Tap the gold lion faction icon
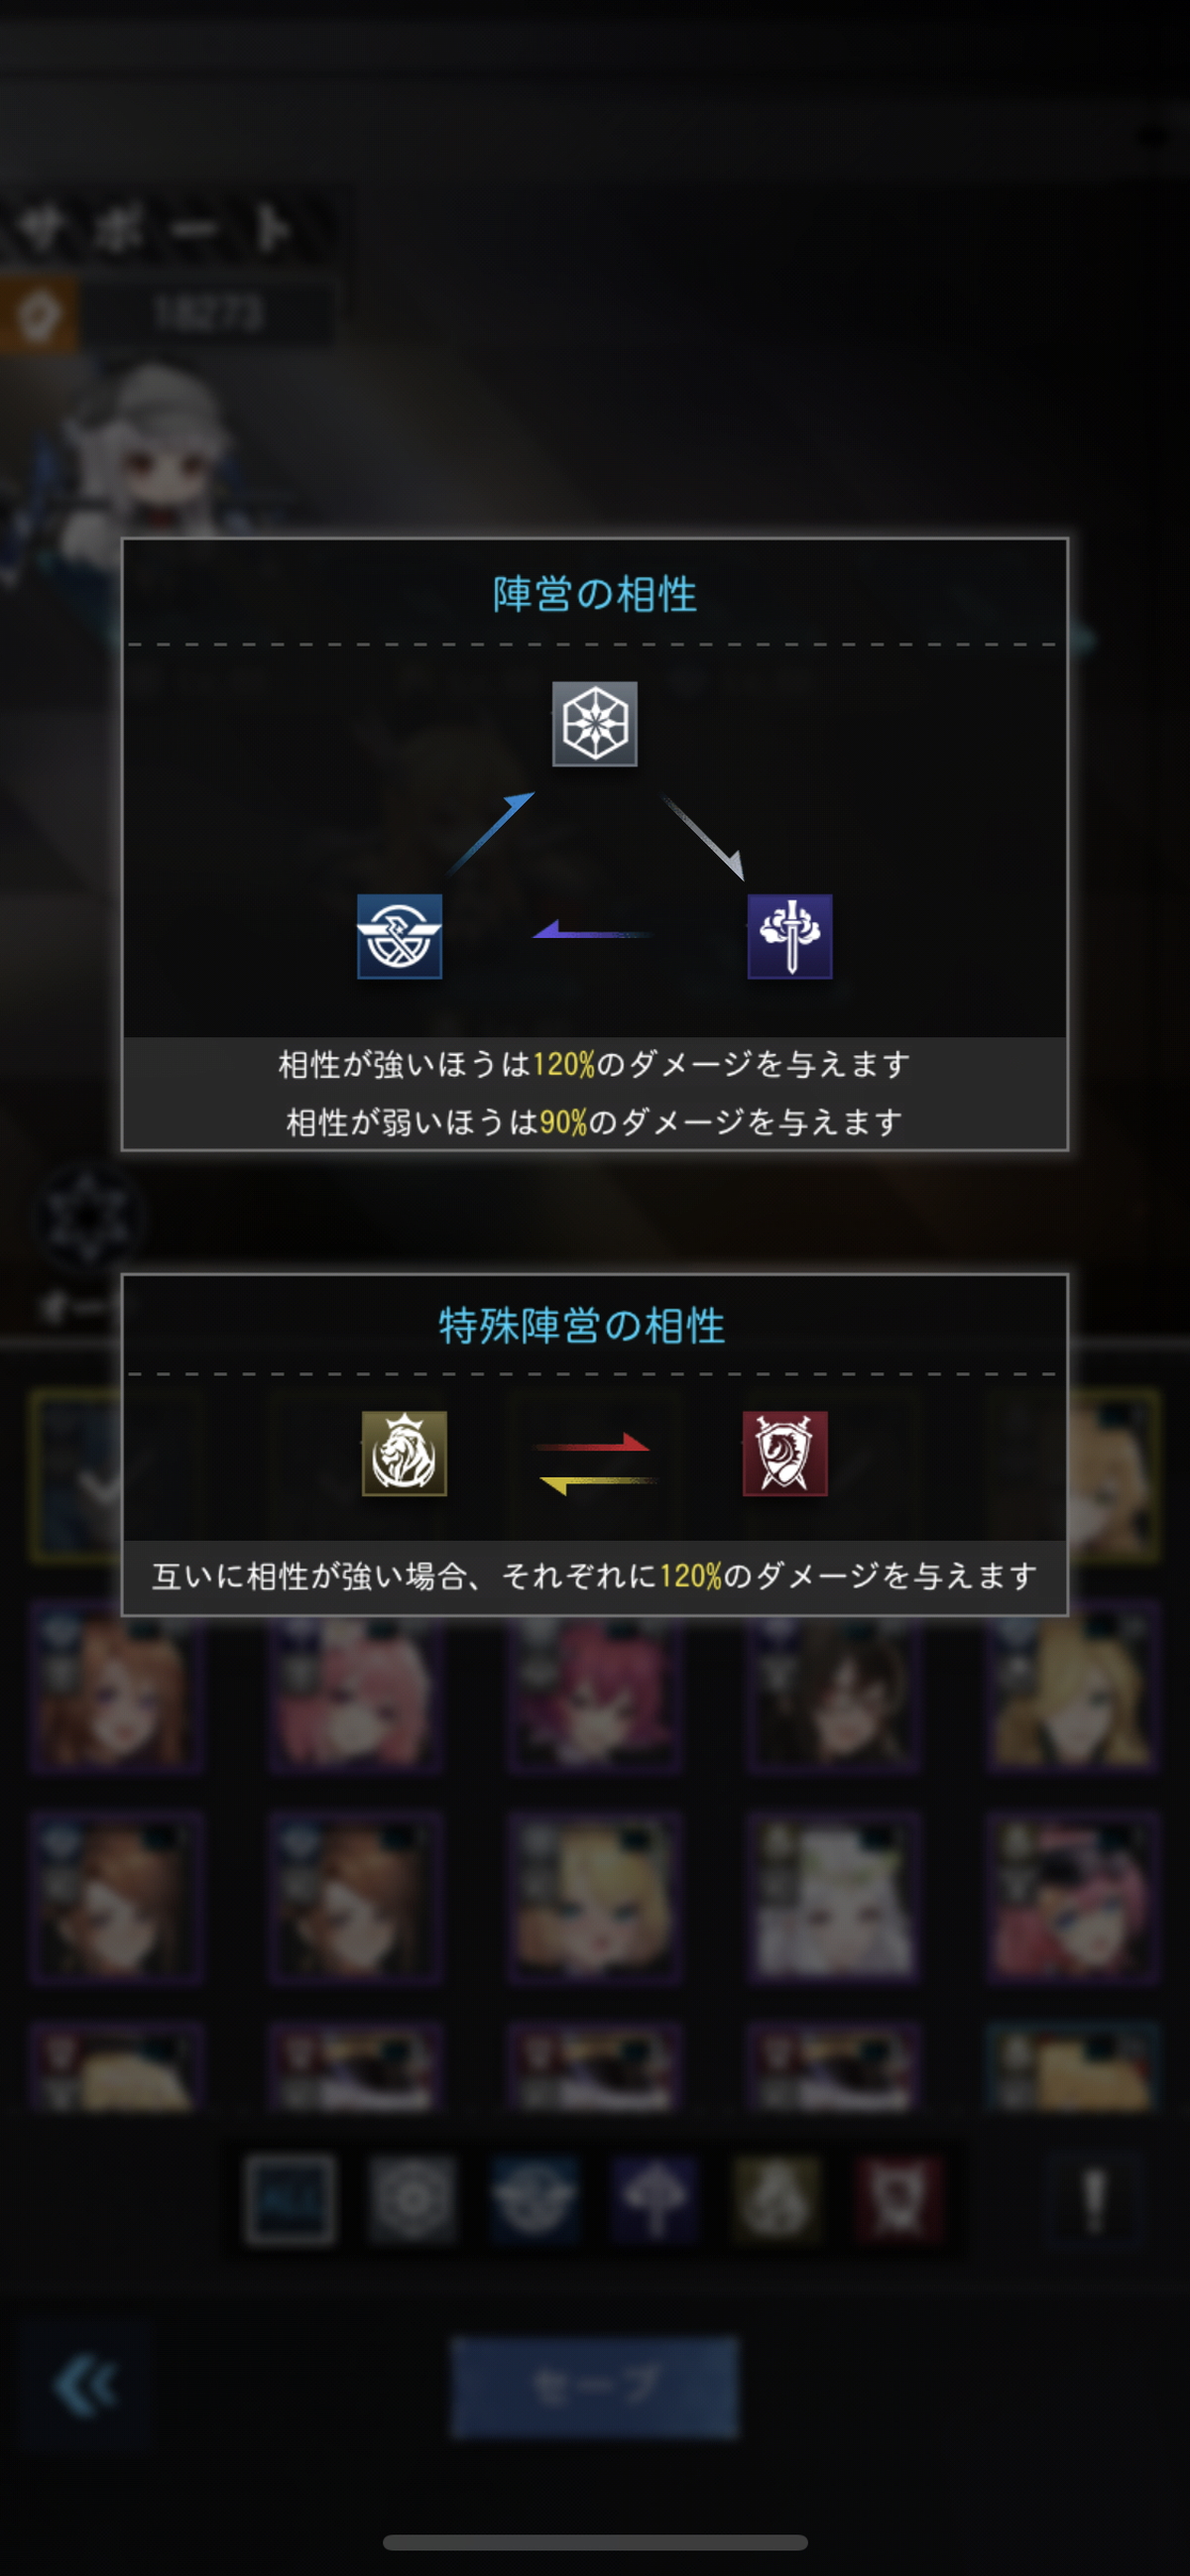 404,1453
